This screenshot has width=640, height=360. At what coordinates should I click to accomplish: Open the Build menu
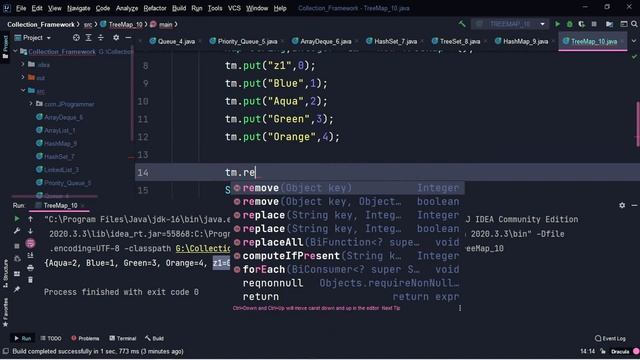[179, 8]
